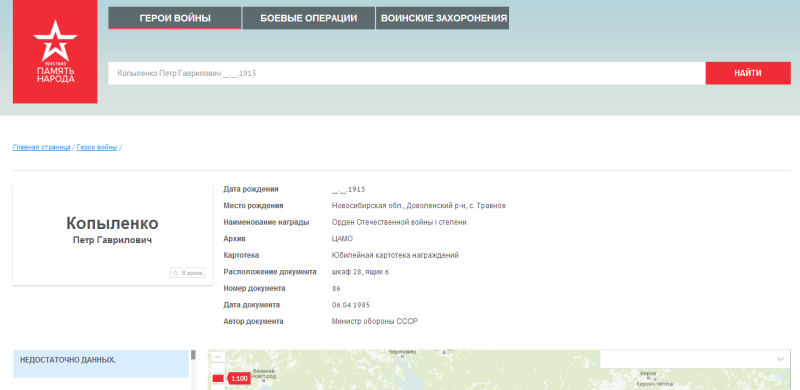Click the Место рождения label

tap(253, 206)
